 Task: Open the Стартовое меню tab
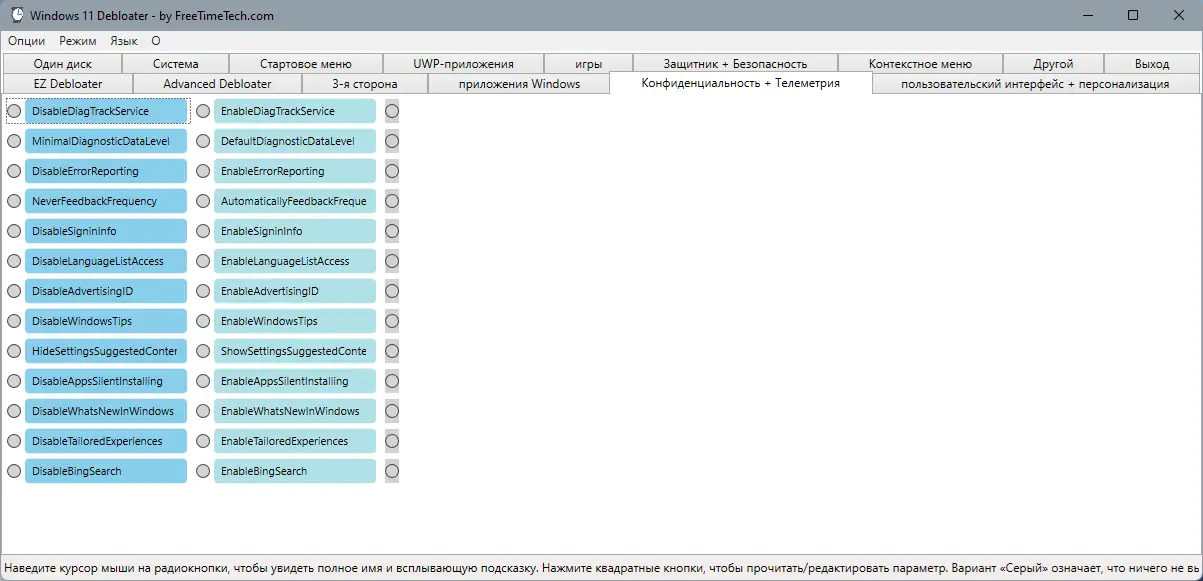(306, 63)
